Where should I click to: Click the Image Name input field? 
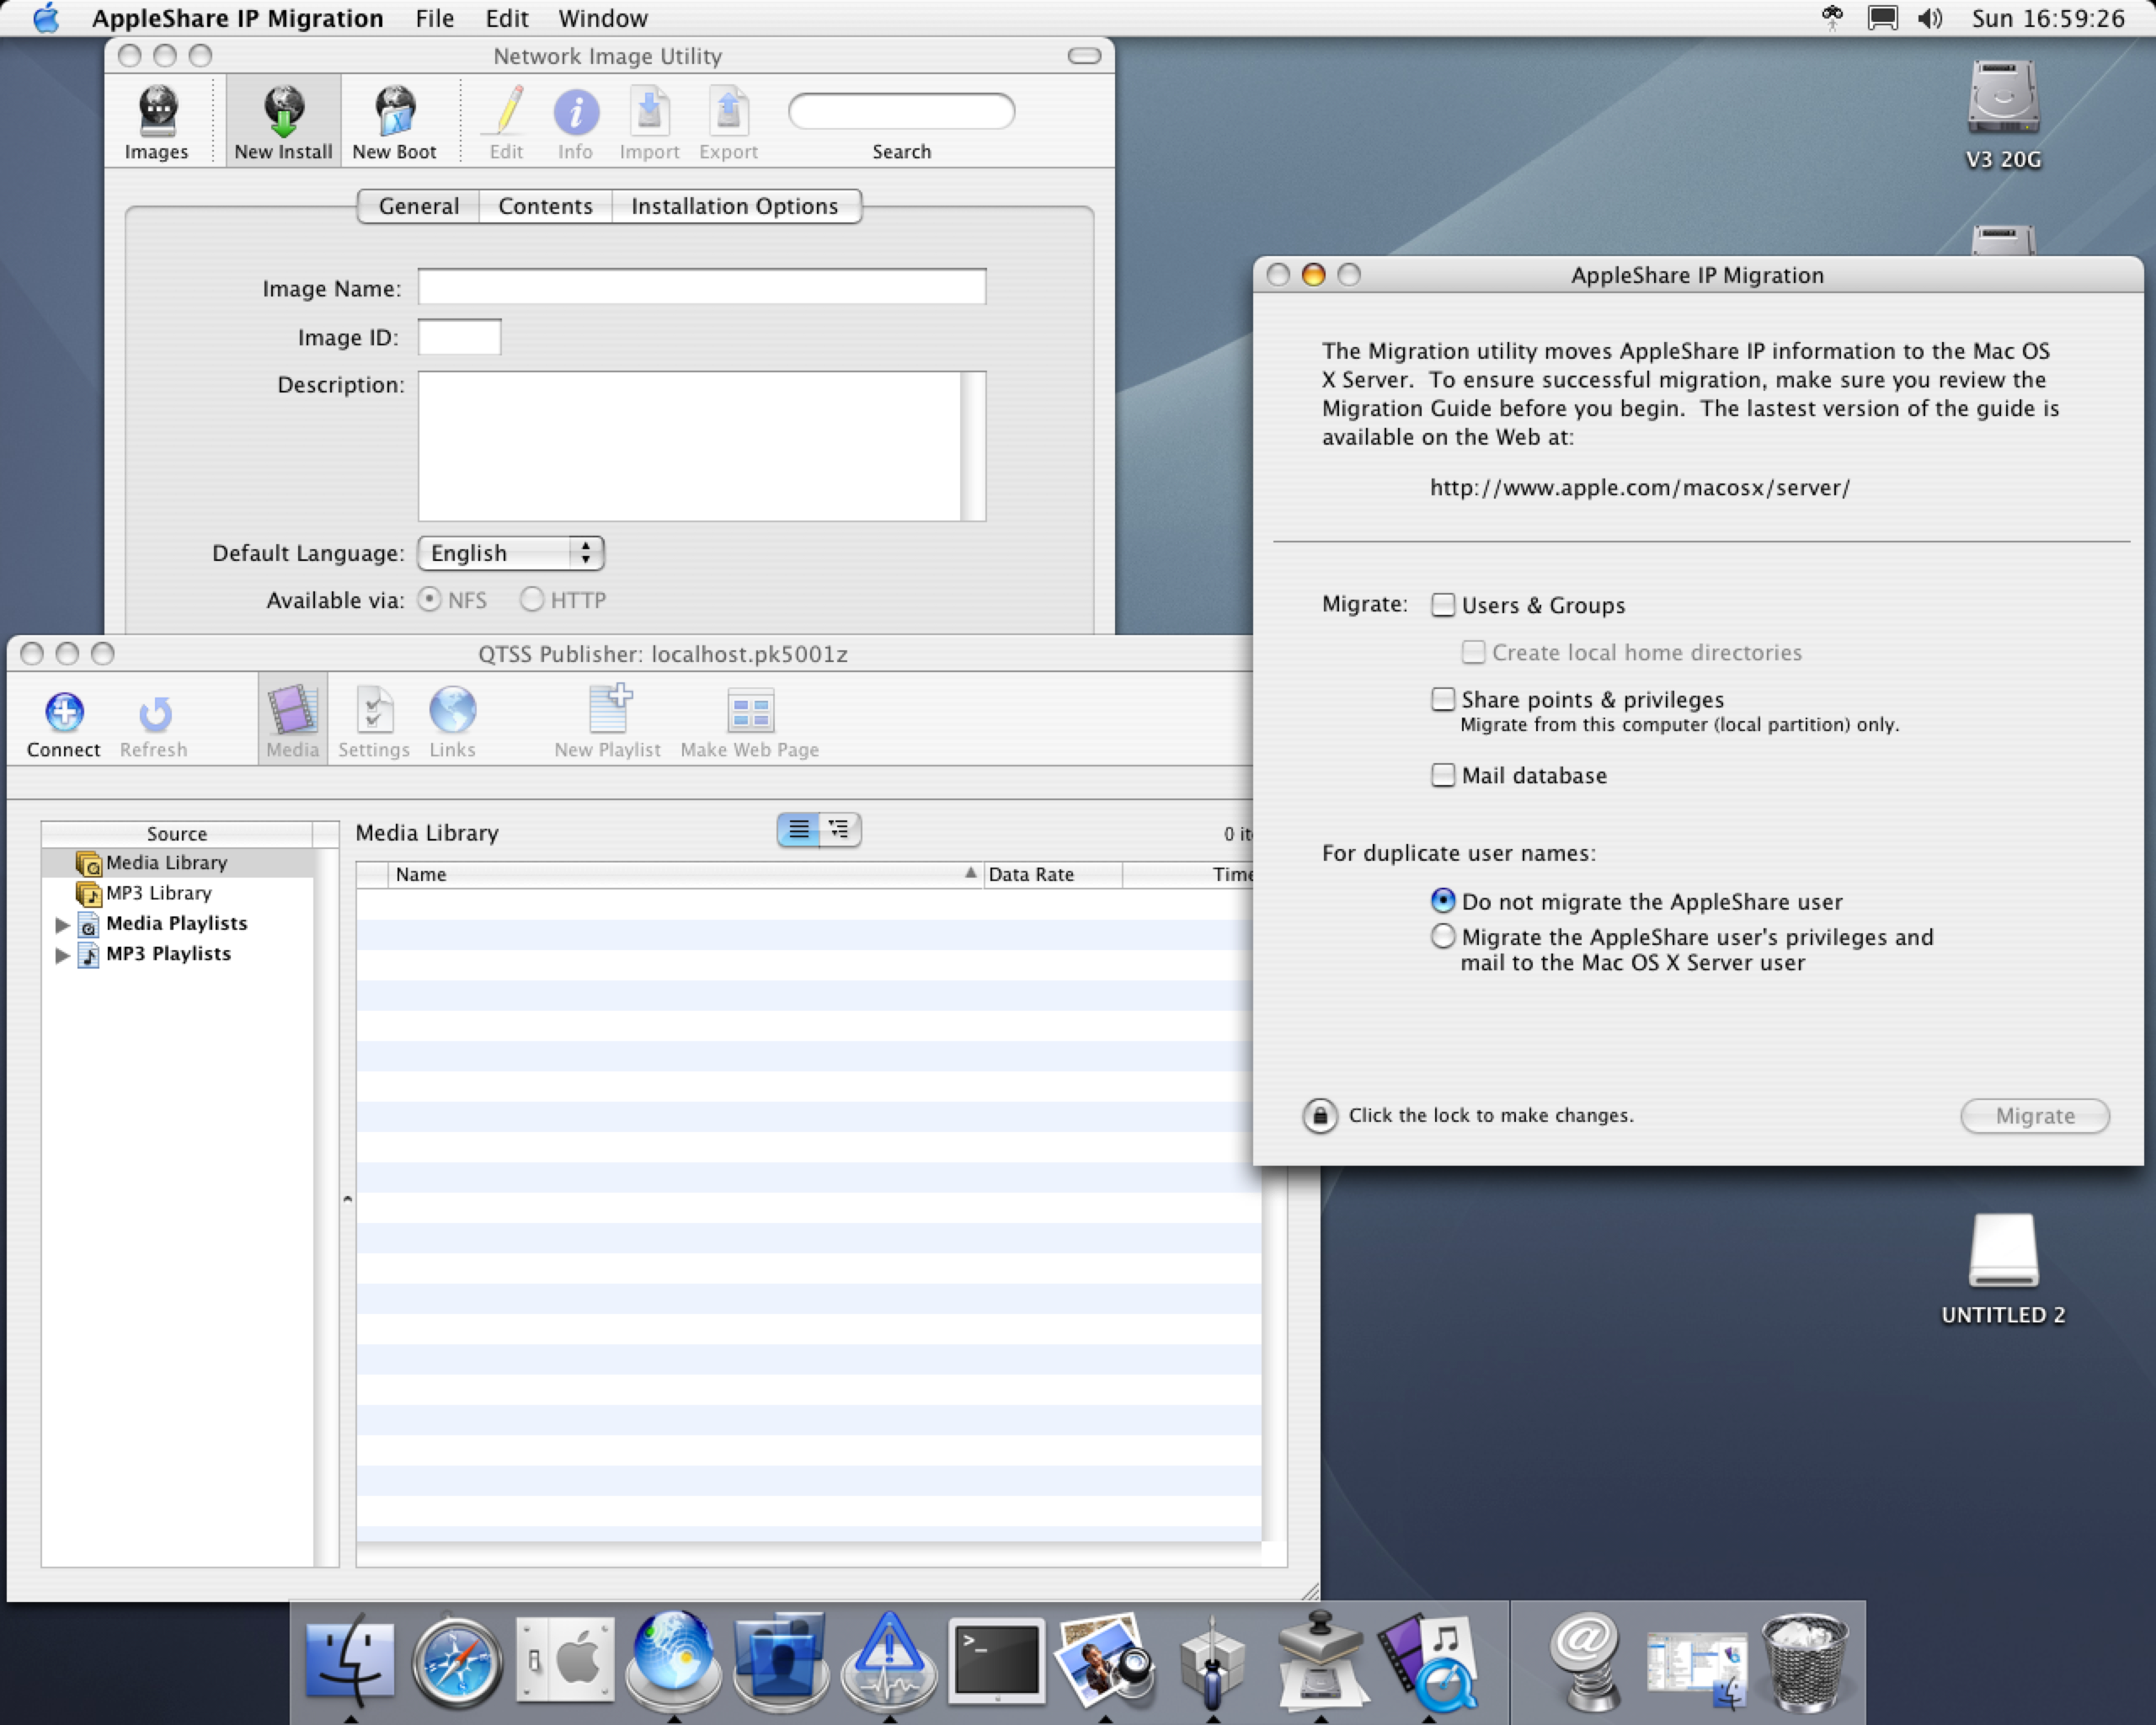click(702, 287)
